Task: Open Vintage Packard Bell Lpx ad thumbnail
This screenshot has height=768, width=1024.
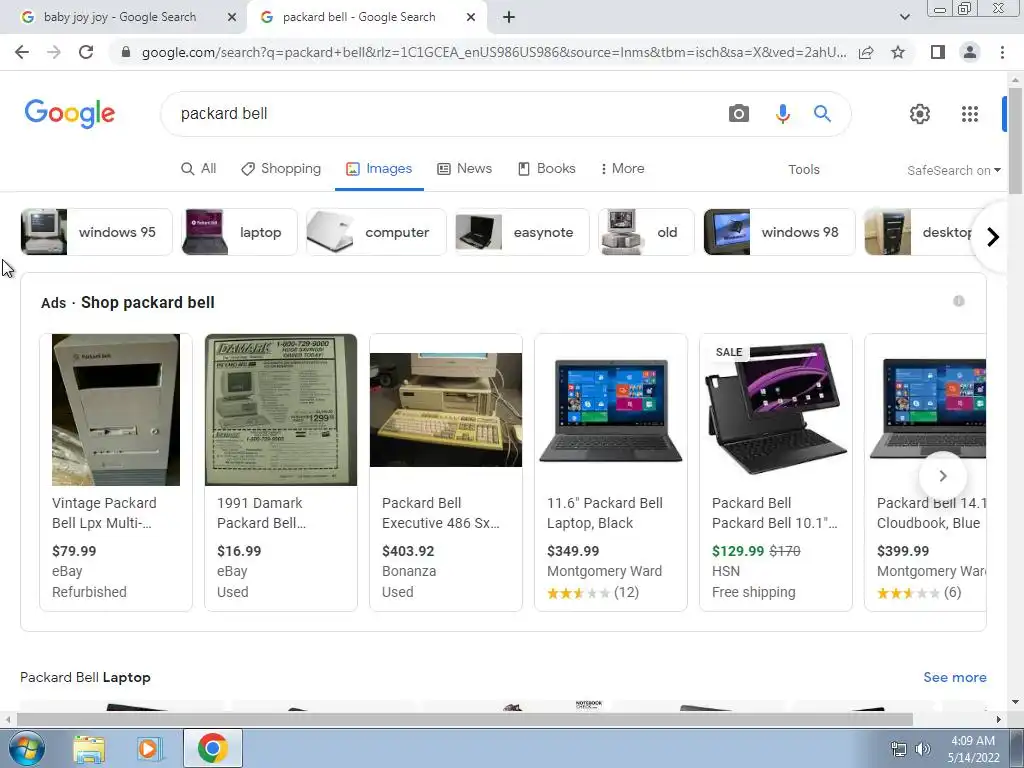Action: [116, 409]
